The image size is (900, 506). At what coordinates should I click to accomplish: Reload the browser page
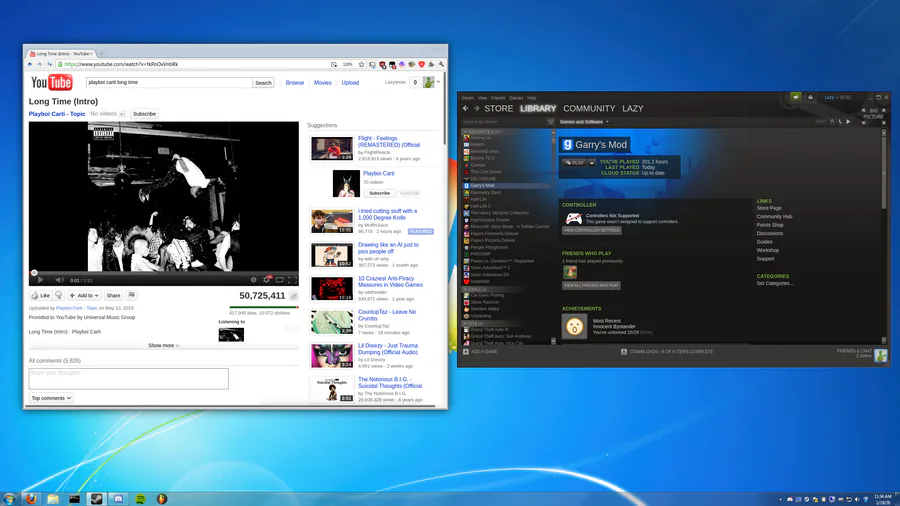pyautogui.click(x=49, y=64)
